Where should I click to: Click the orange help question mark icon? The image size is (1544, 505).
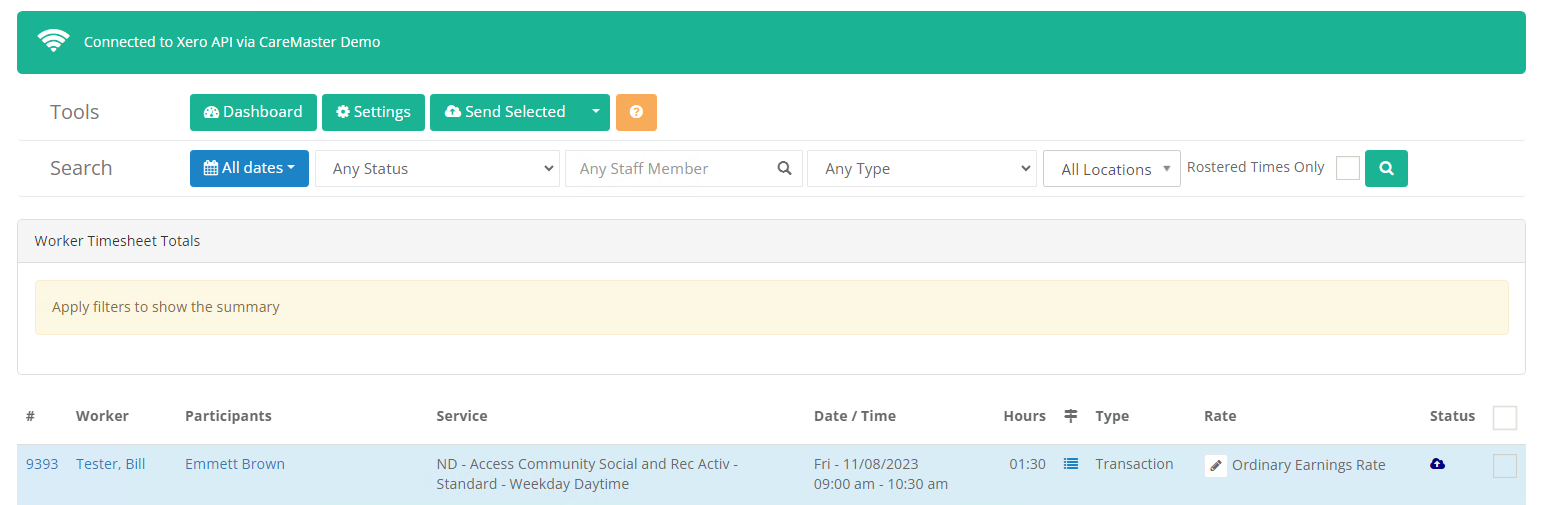pos(636,112)
